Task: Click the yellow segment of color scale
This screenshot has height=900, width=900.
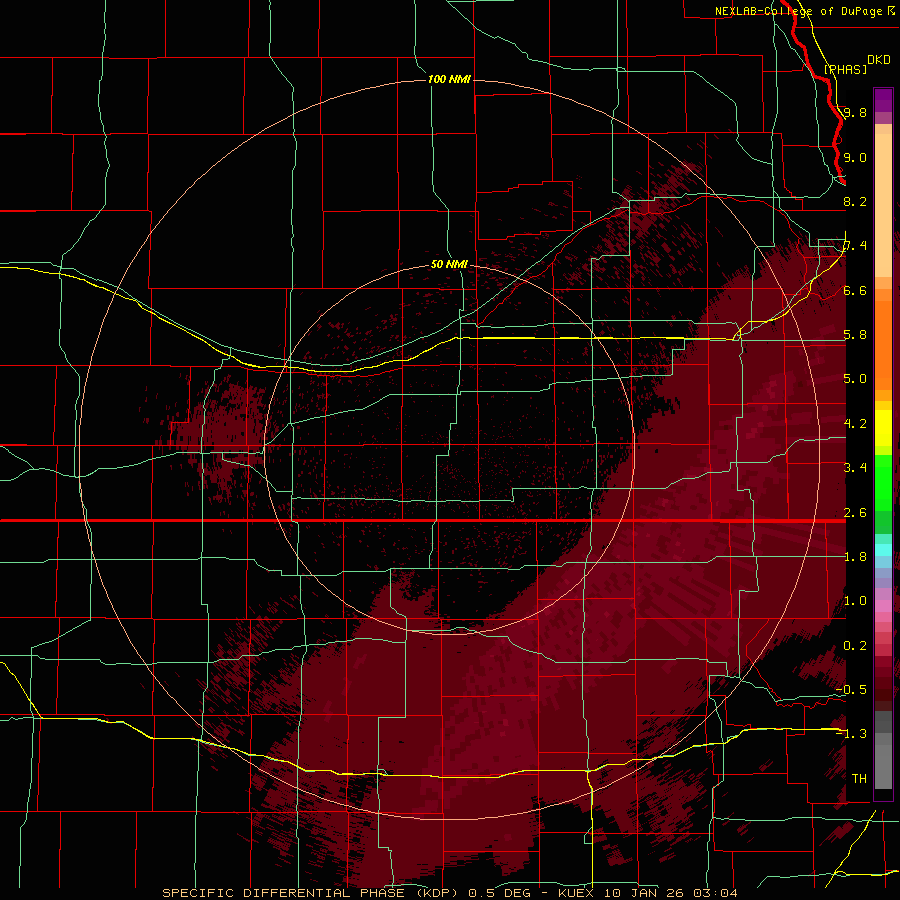Action: pos(883,428)
